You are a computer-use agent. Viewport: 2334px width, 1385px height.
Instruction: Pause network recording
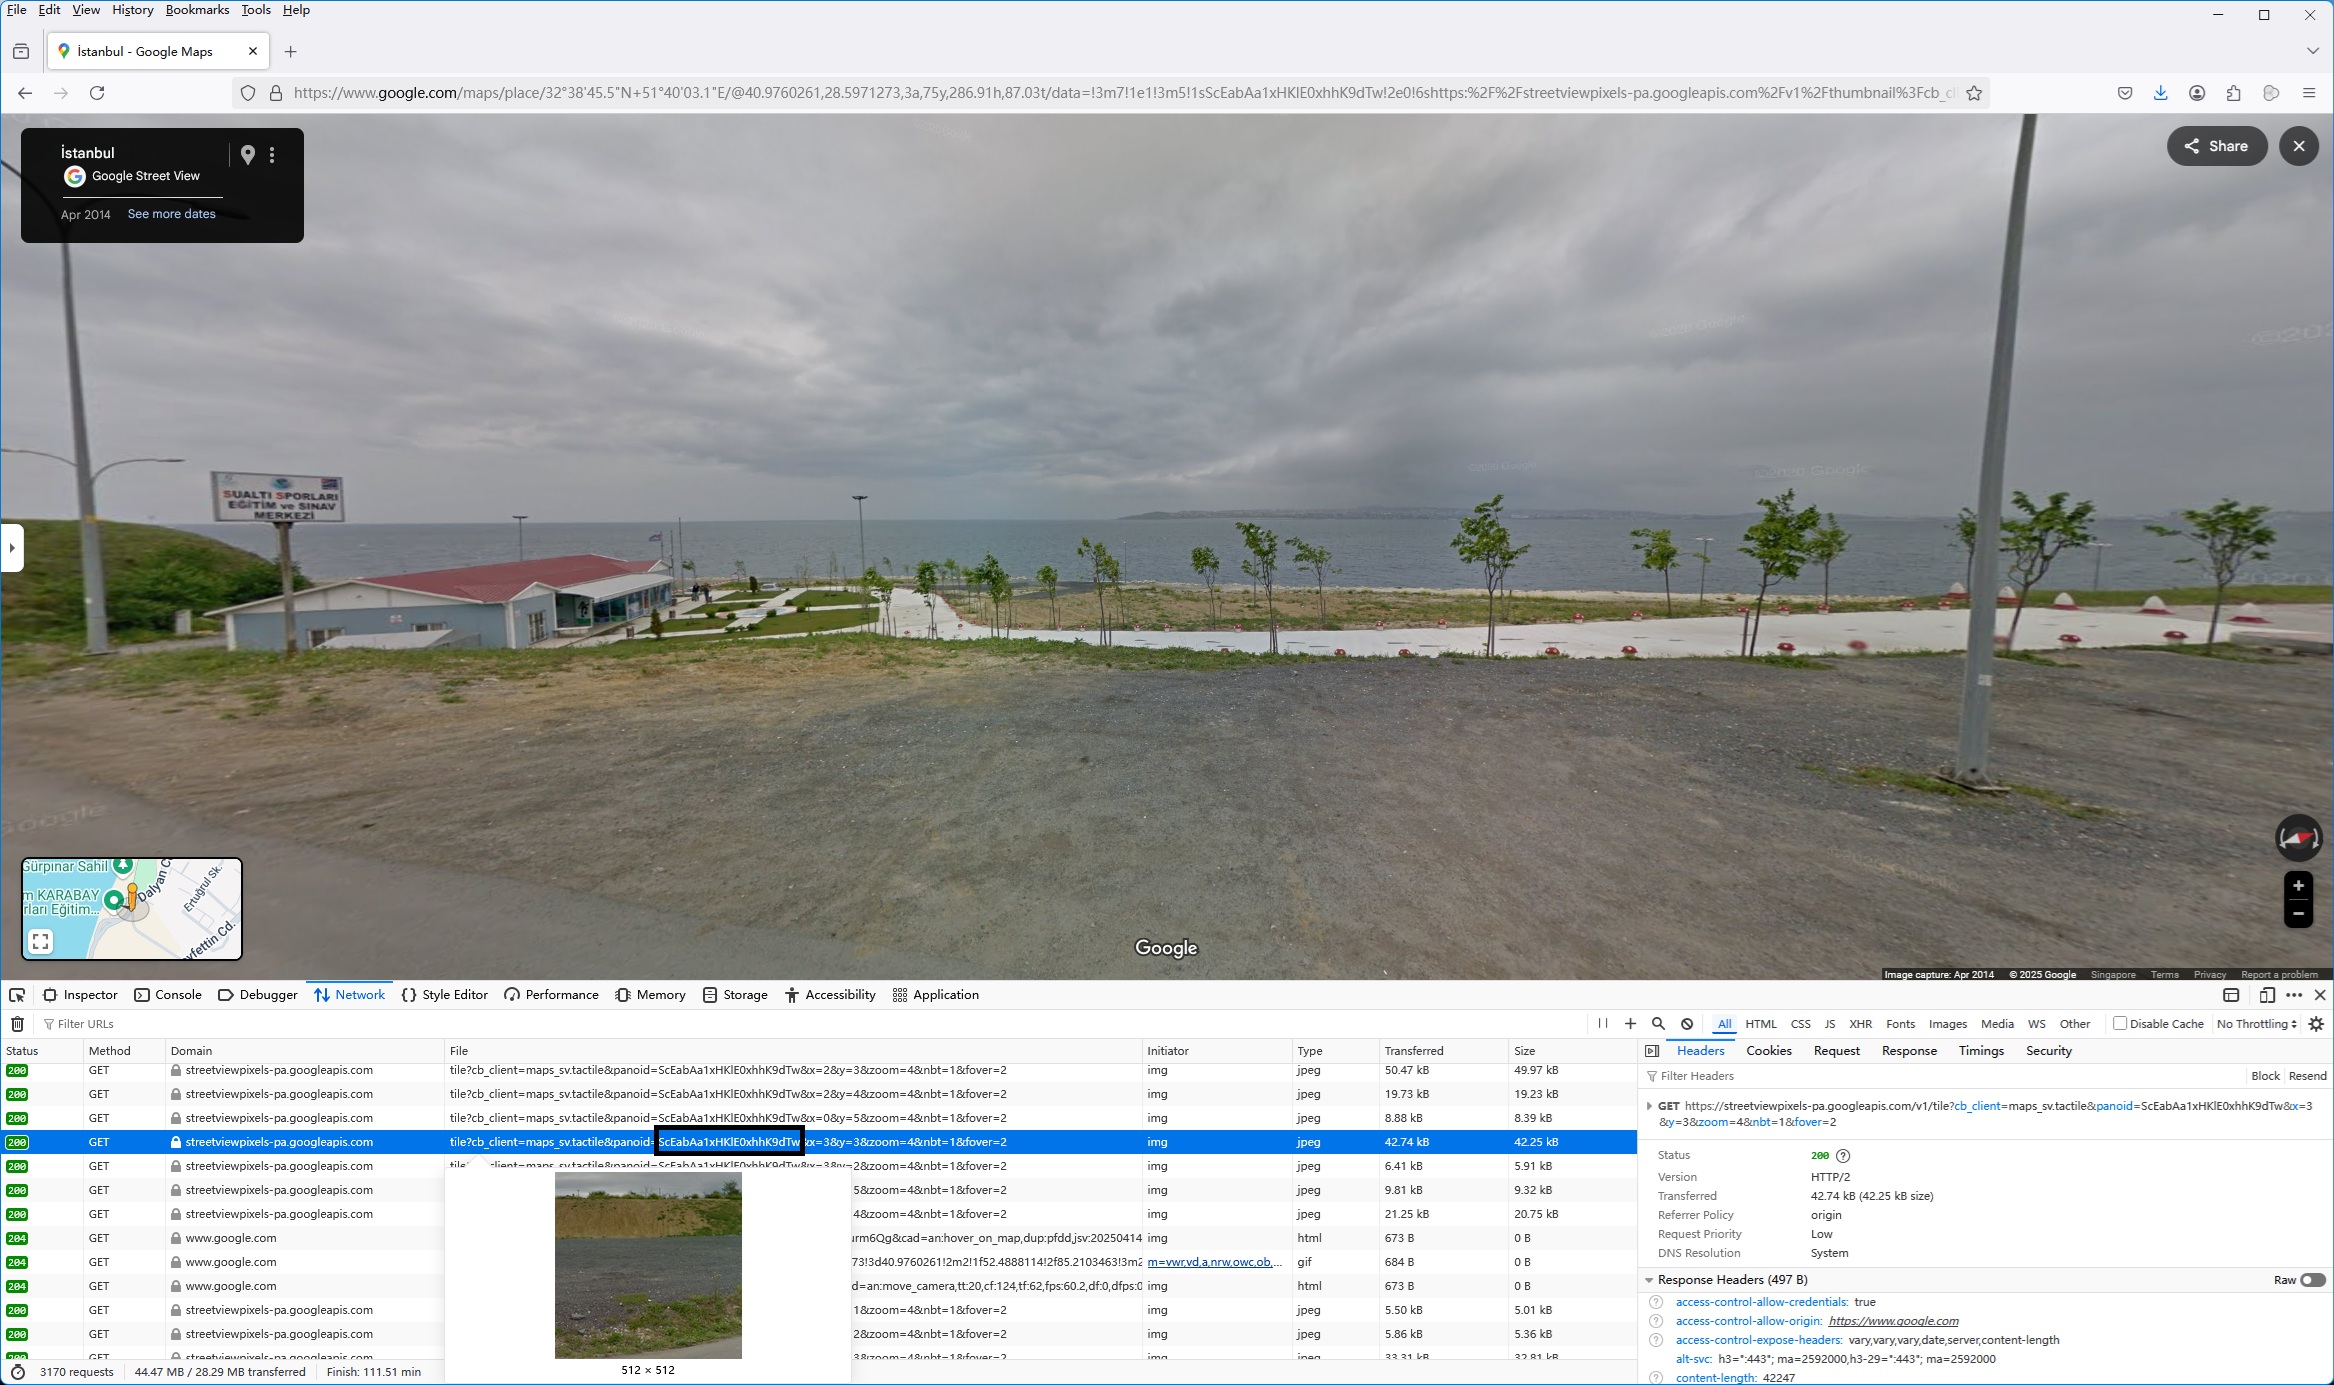pos(1603,1024)
